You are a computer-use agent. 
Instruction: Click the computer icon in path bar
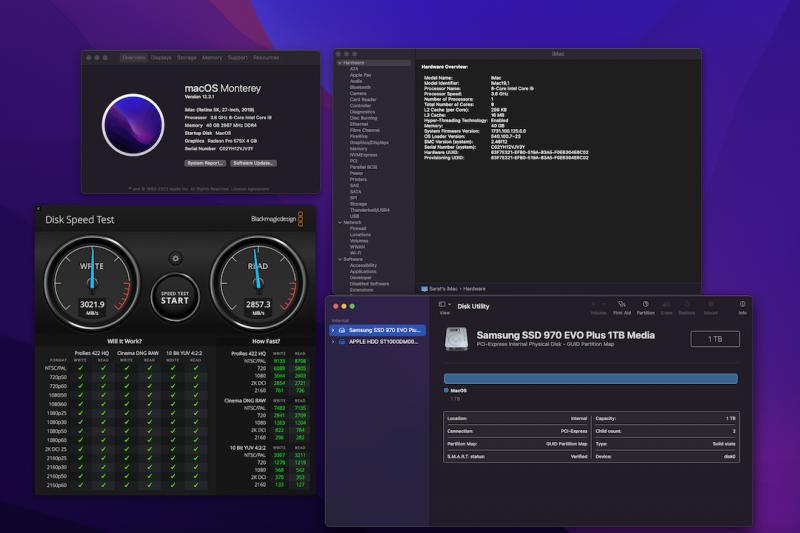pos(424,289)
